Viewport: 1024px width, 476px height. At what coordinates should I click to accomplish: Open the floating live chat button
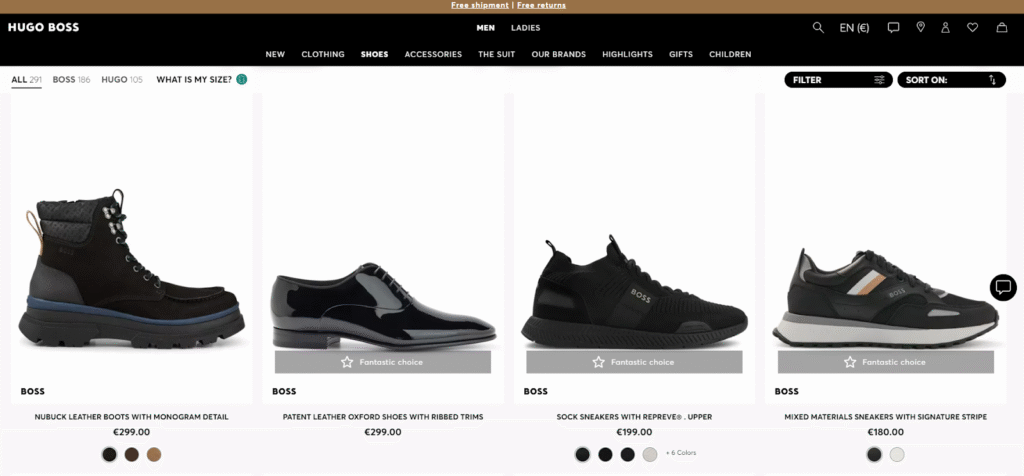[x=1003, y=287]
